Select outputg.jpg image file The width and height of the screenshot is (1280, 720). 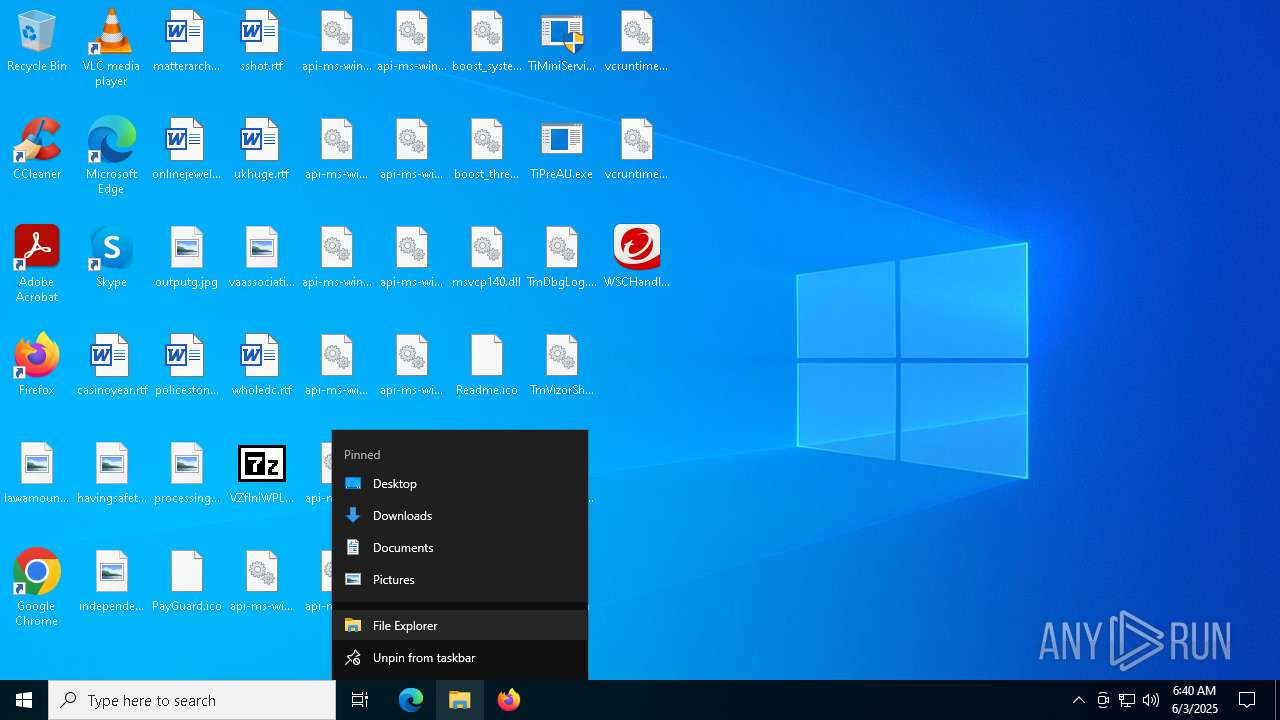[186, 257]
